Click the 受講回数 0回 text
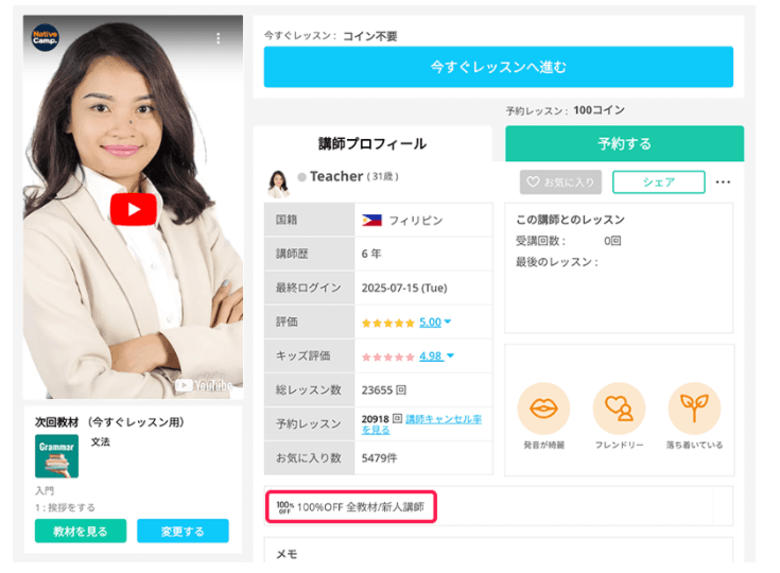The image size is (780, 573). tap(568, 241)
